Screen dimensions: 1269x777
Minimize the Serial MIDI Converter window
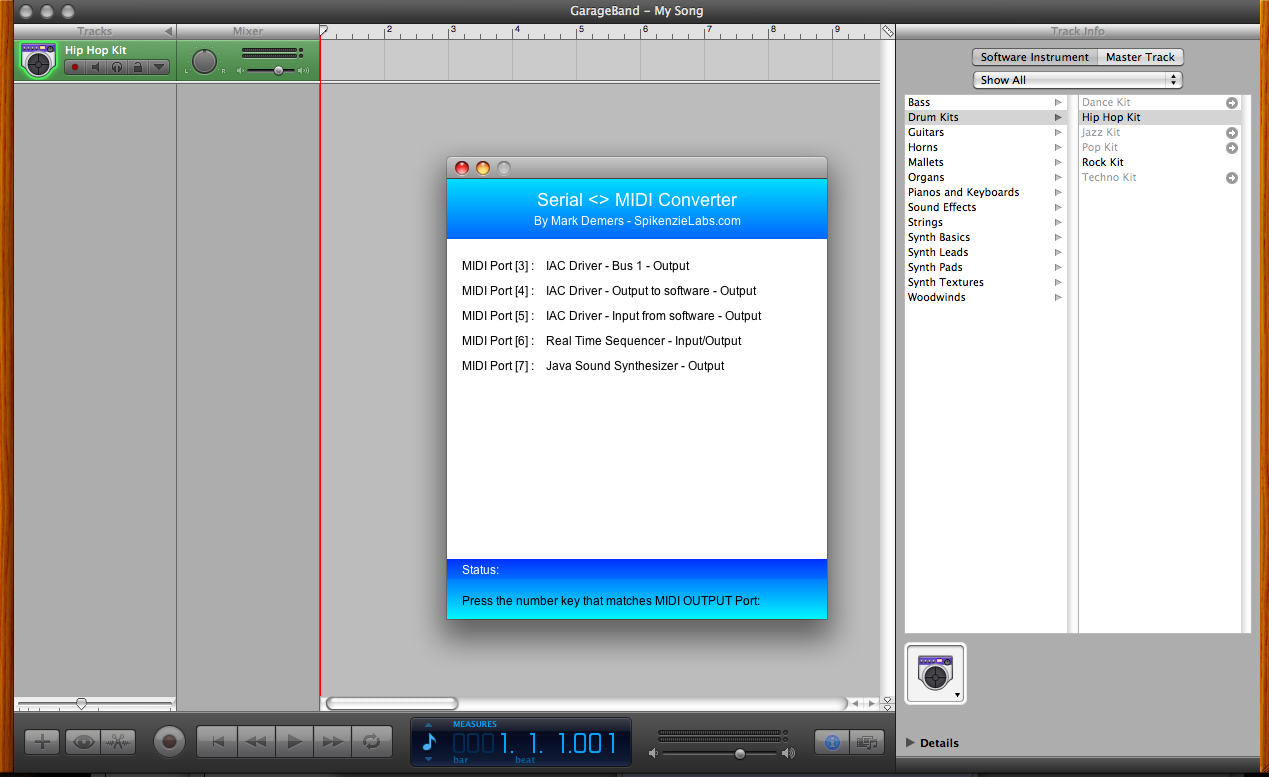[x=483, y=168]
